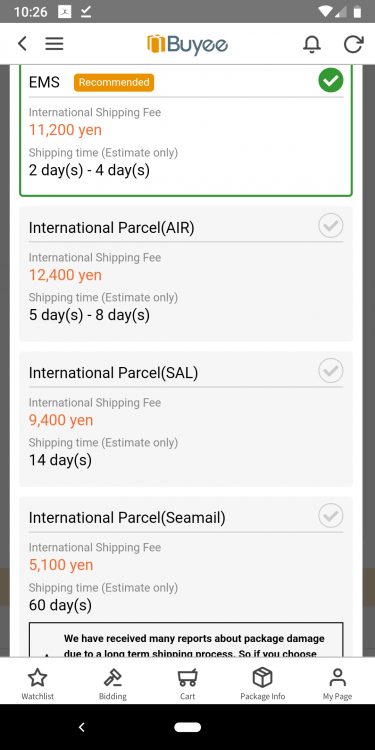
Task: Open Bidding gavel tab
Action: pos(112,684)
